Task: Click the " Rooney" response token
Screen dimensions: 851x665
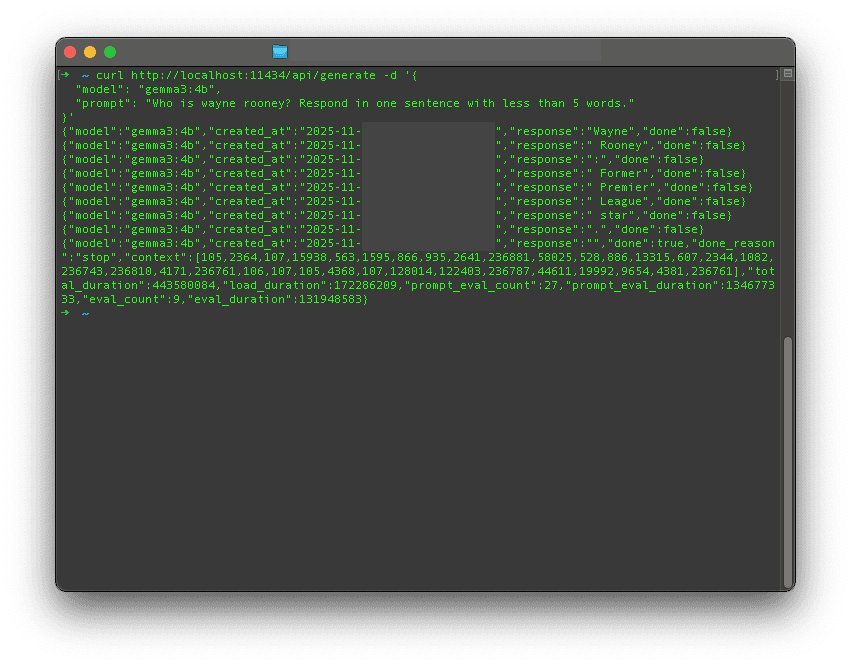Action: pos(617,145)
